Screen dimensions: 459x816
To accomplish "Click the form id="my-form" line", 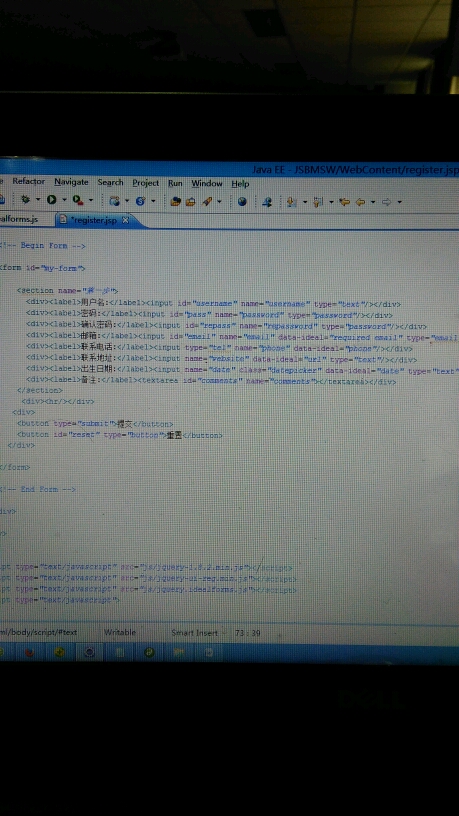I will point(43,269).
